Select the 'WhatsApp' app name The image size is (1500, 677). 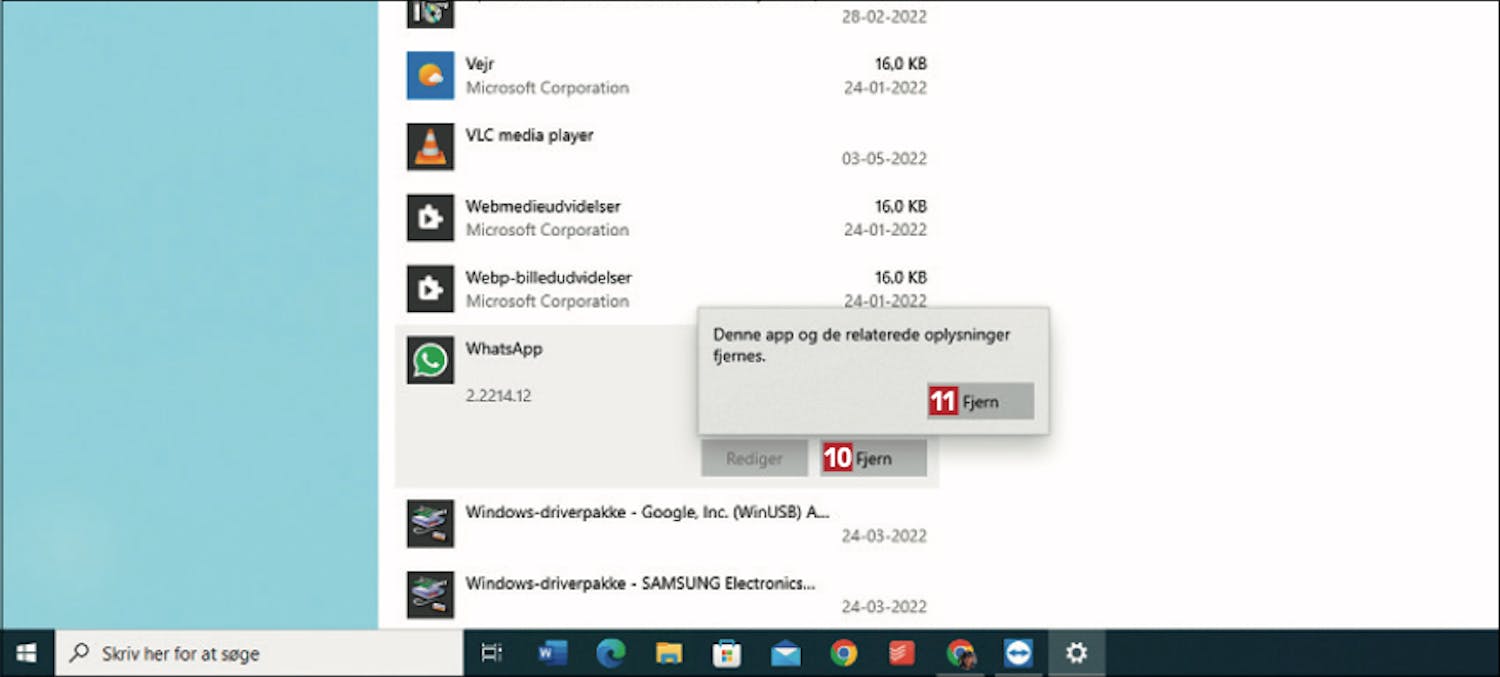tap(504, 348)
